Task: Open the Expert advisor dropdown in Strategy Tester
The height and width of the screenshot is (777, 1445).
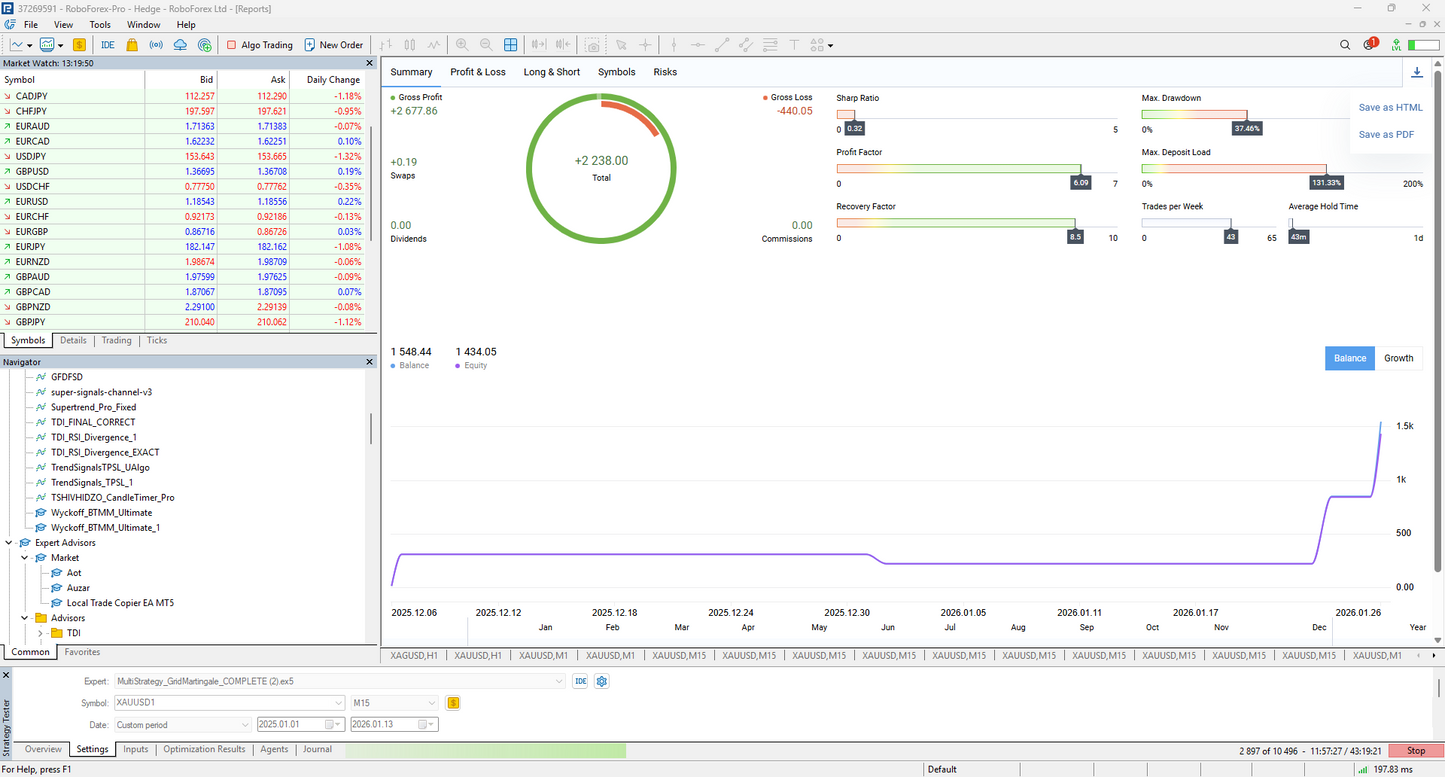Action: [561, 681]
